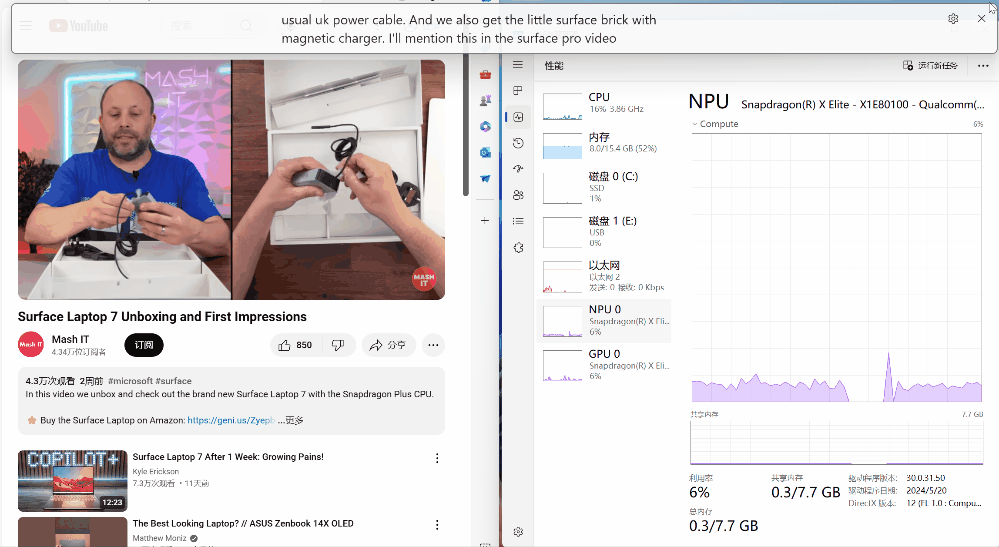Open Outlook icon in Edge sidebar

pyautogui.click(x=485, y=153)
